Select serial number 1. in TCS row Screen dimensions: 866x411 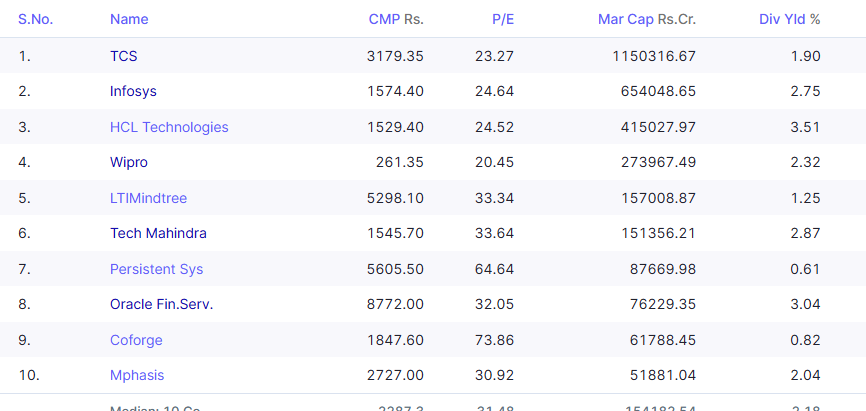(x=24, y=56)
